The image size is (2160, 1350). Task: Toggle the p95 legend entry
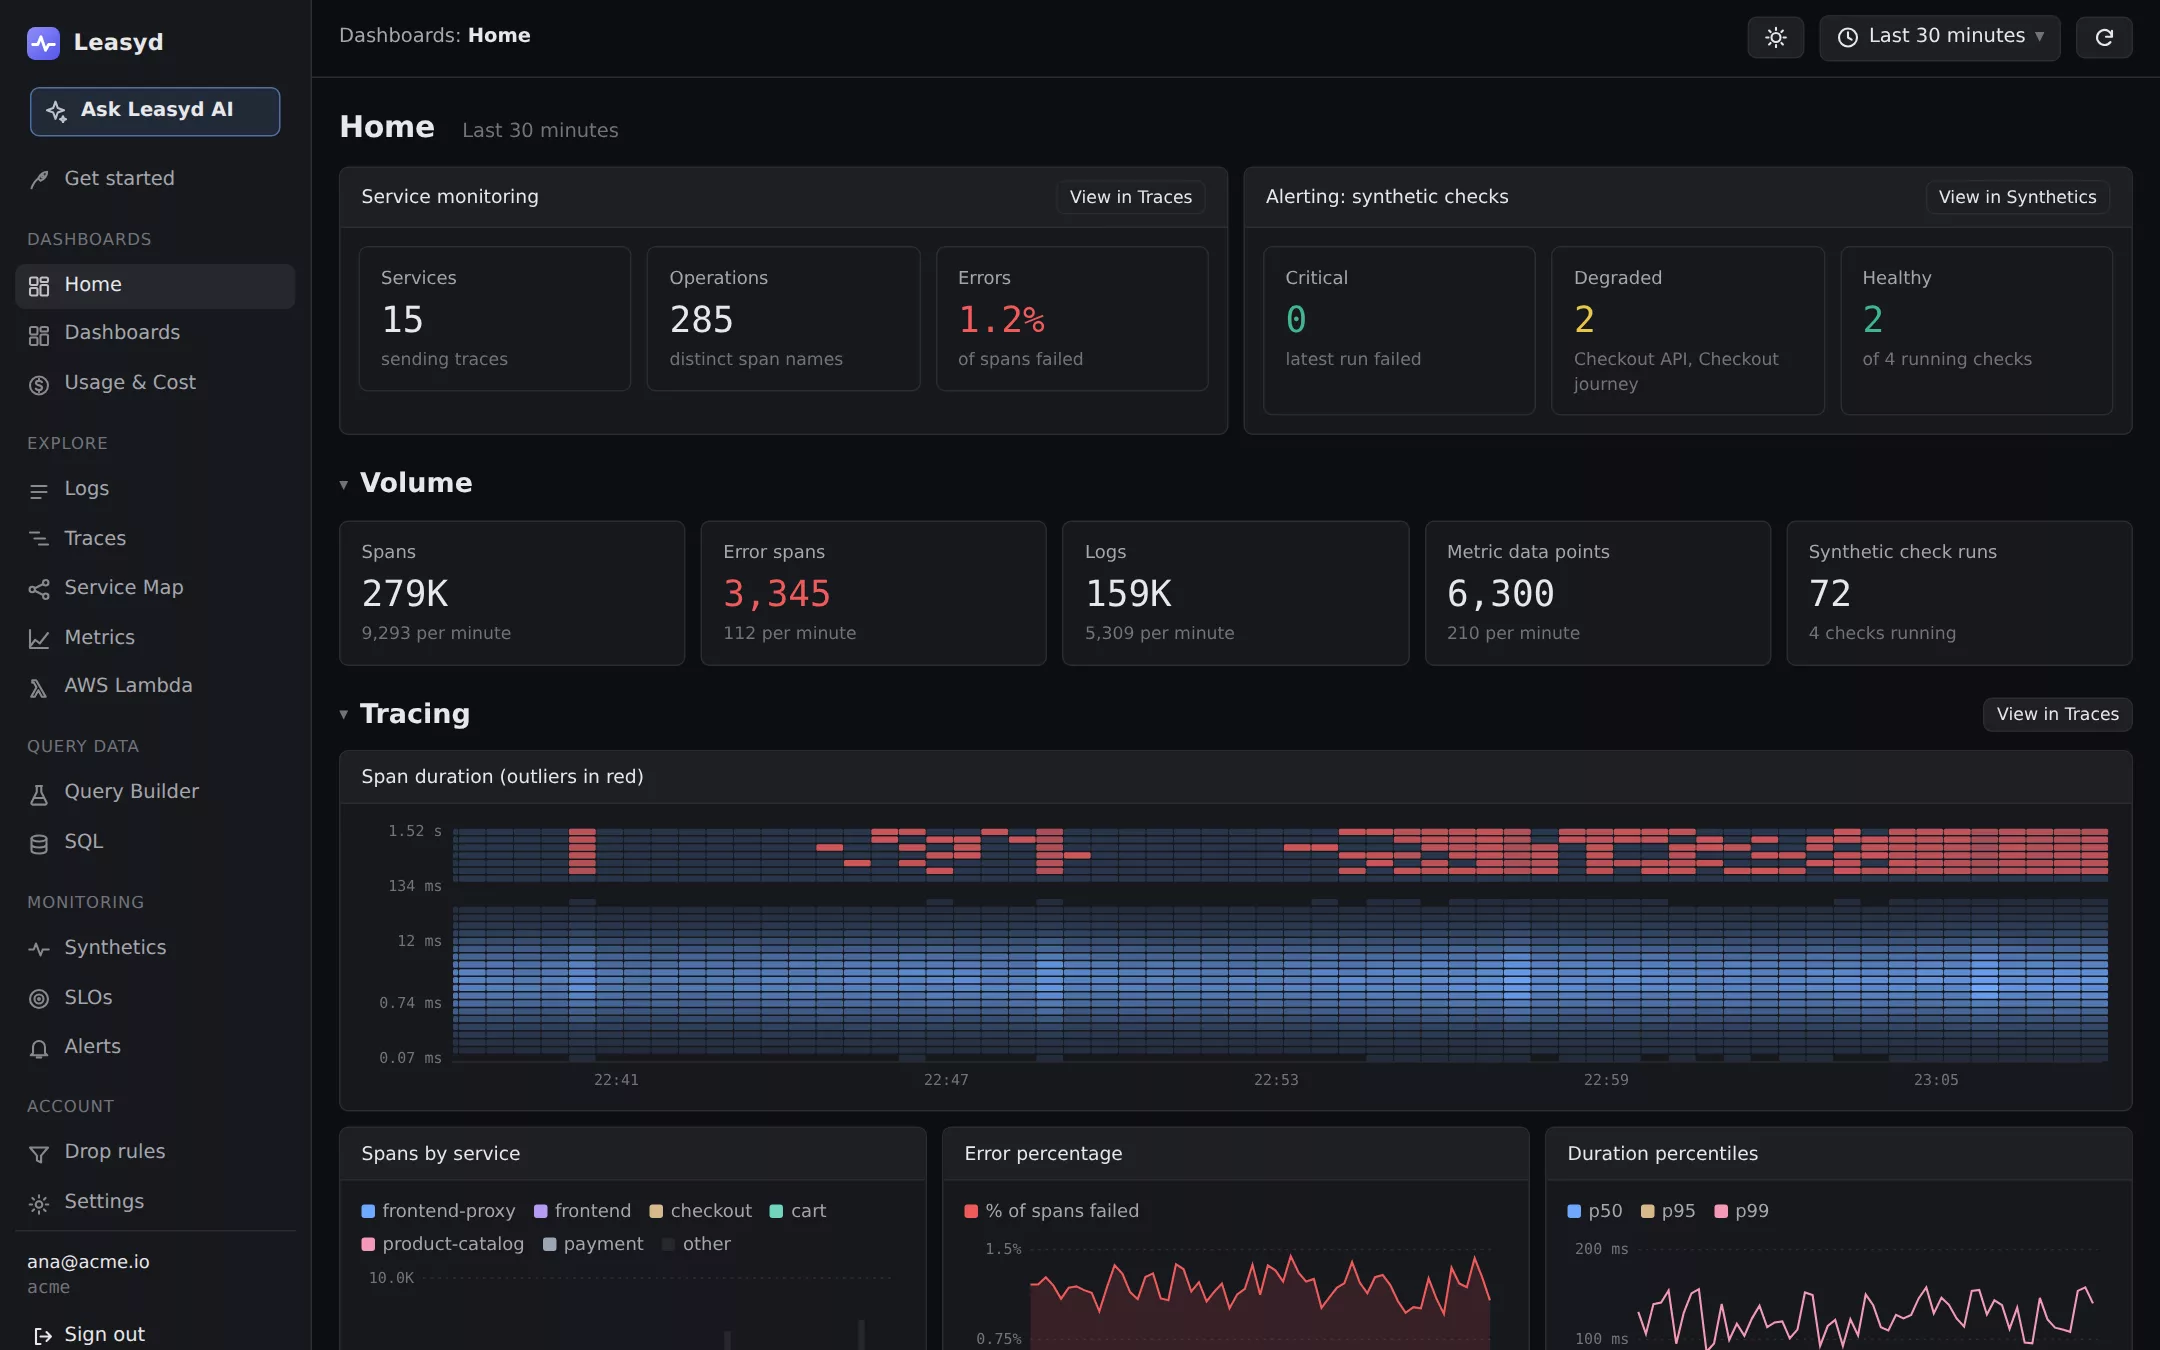[x=1668, y=1211]
